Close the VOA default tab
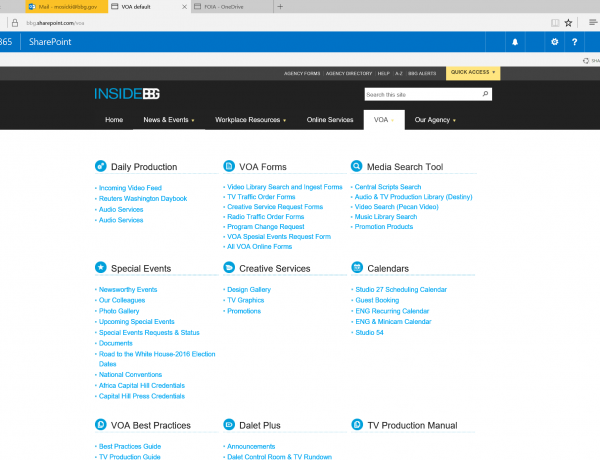600x460 pixels. (184, 7)
